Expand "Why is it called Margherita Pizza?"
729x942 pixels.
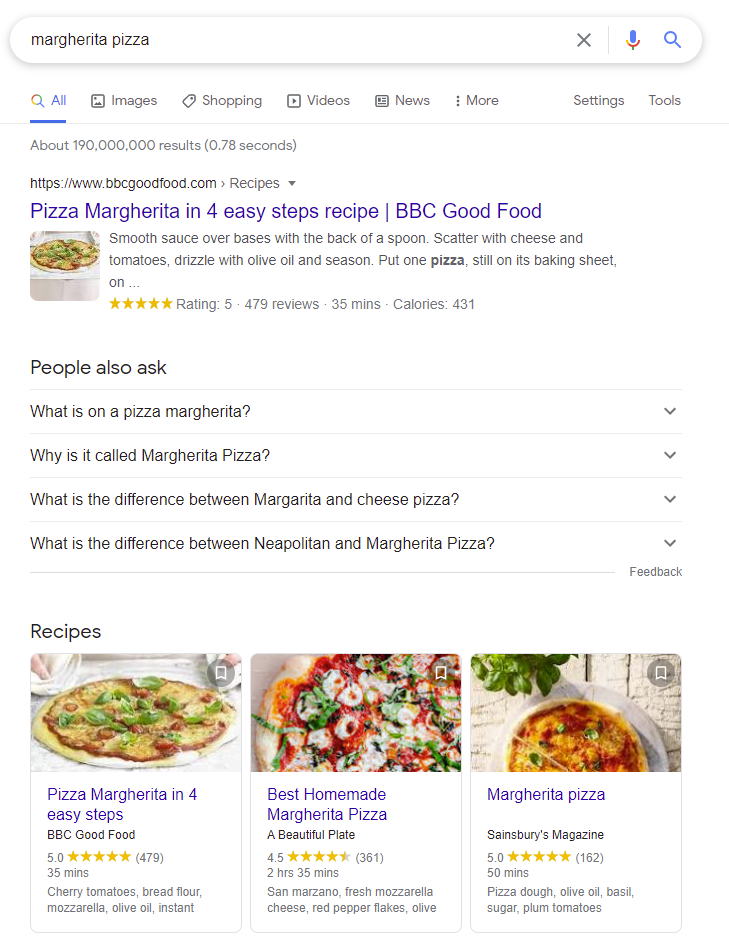tap(356, 455)
